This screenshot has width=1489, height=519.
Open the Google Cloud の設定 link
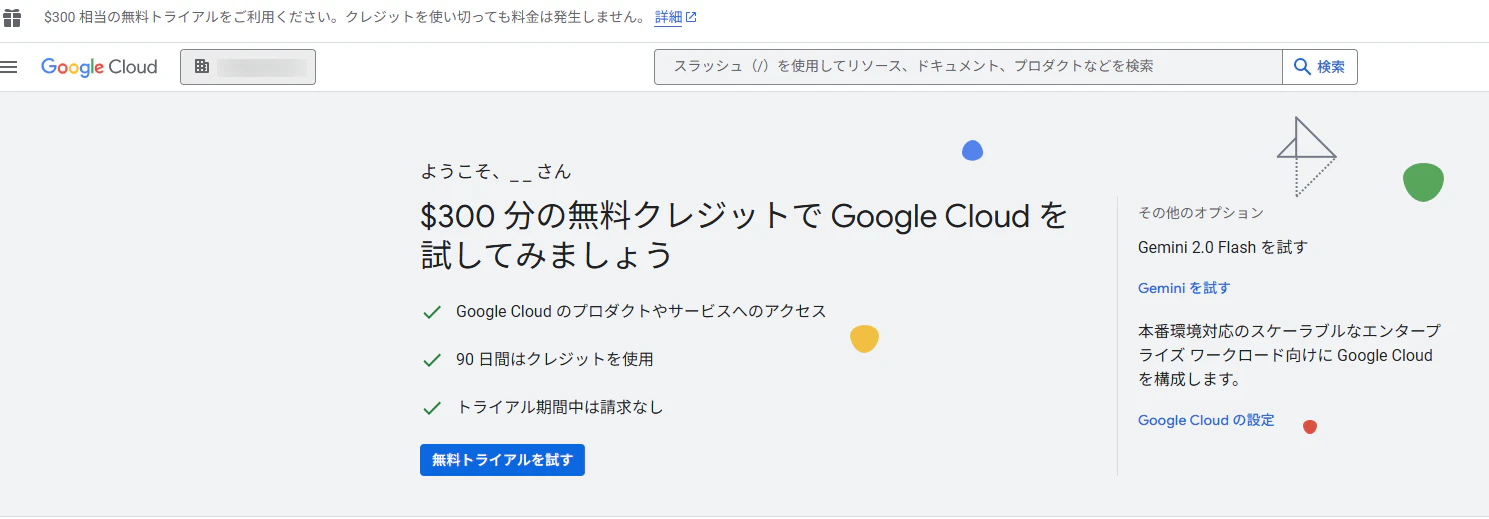1206,420
